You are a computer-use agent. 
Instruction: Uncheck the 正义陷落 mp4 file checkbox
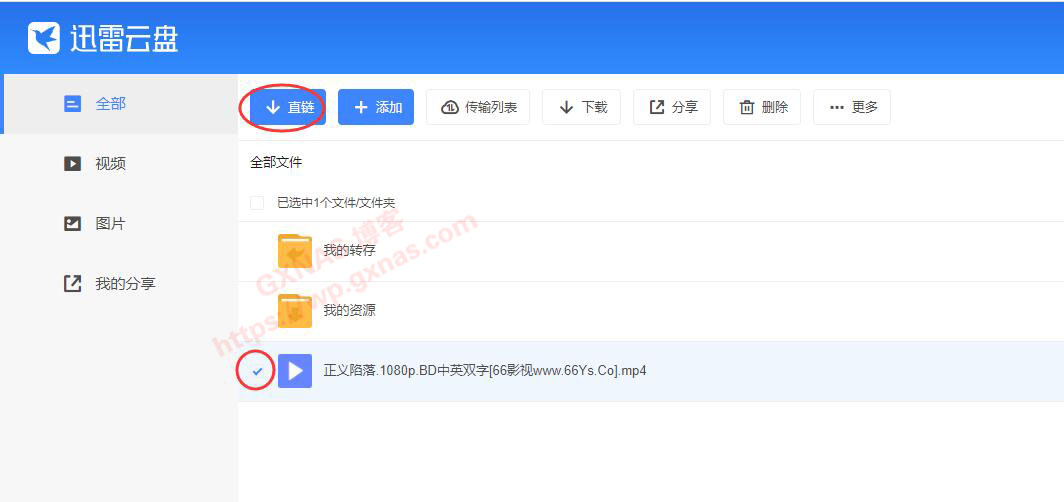pos(257,371)
